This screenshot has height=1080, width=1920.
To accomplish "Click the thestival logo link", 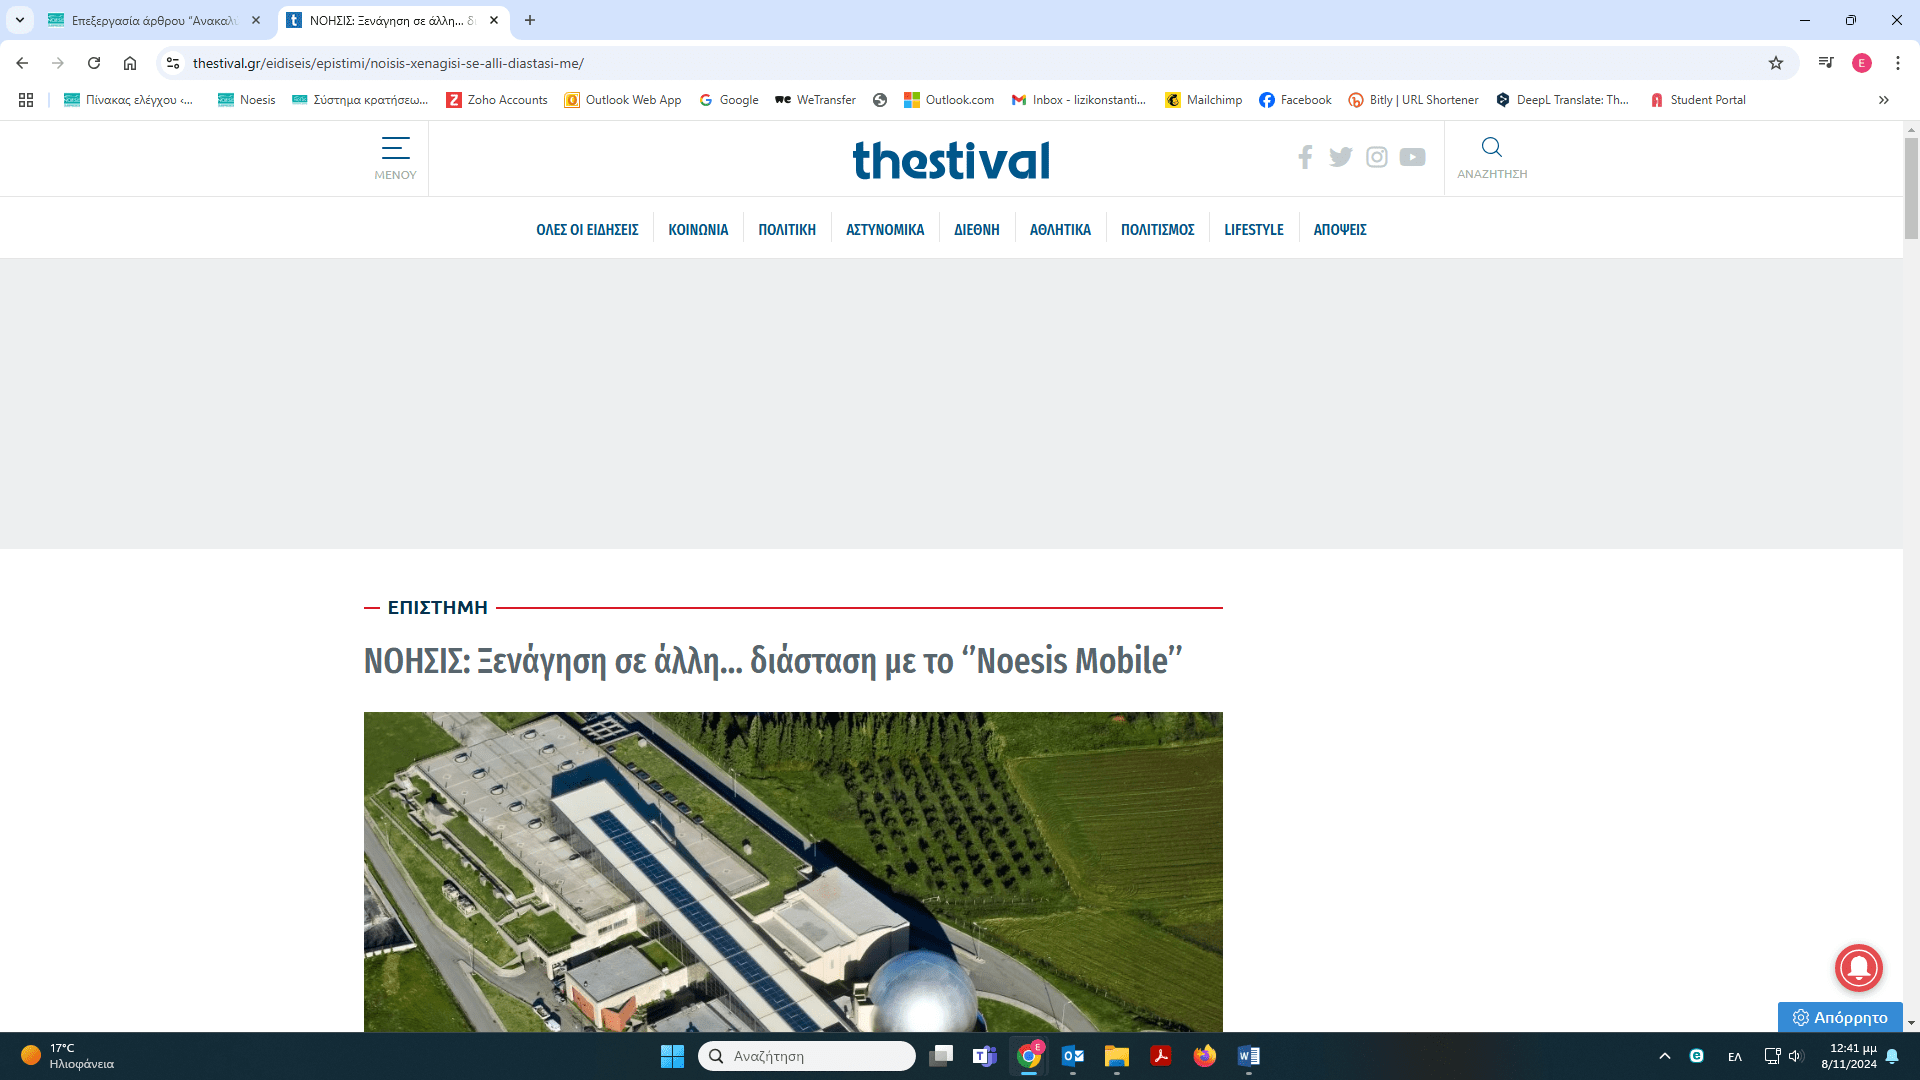I will pyautogui.click(x=951, y=160).
